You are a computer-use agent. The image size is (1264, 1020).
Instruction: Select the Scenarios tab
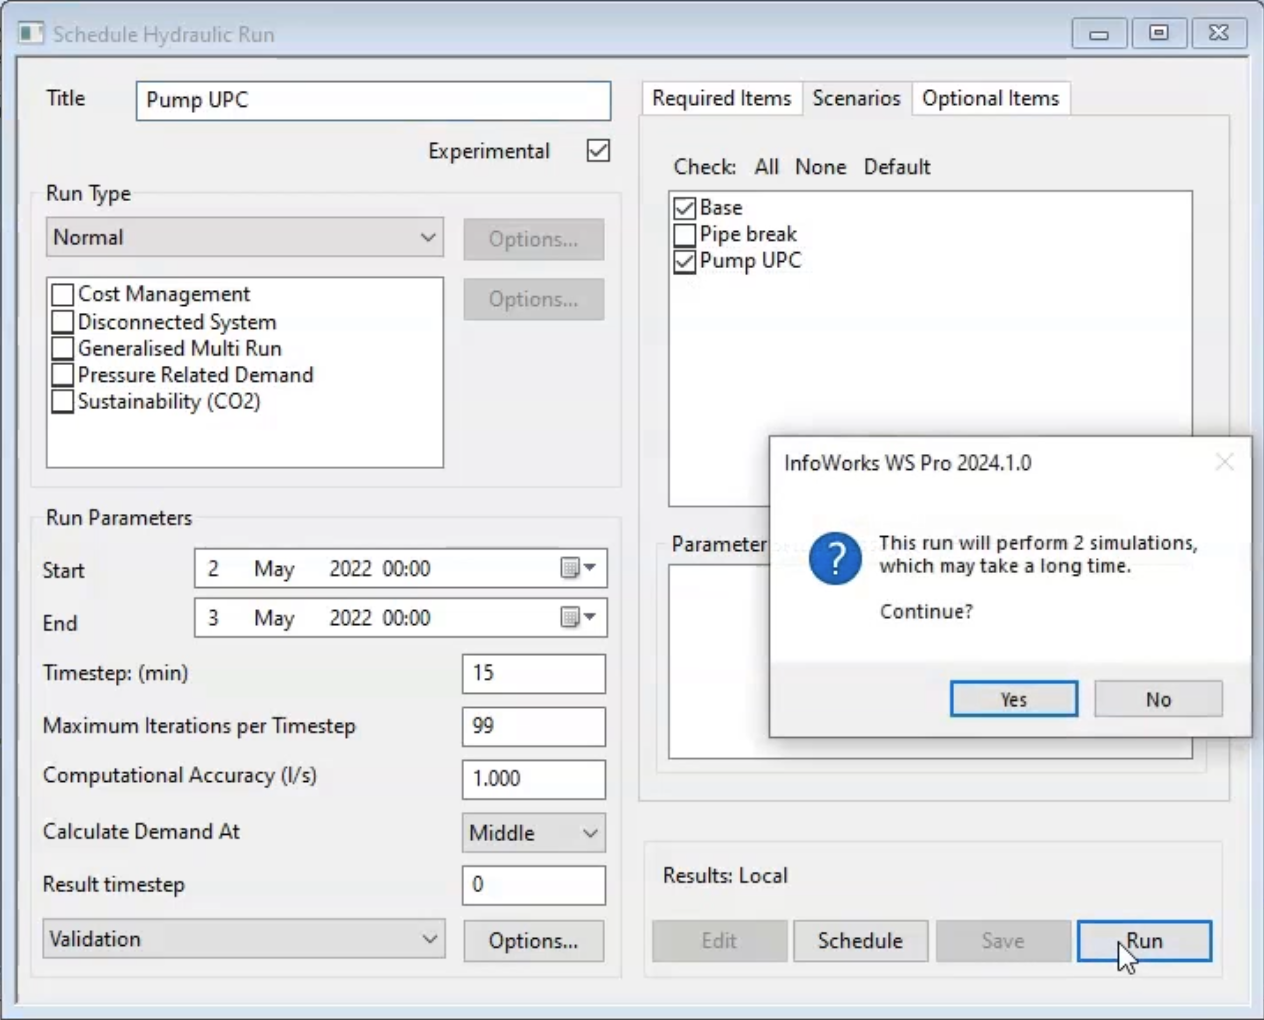[856, 98]
